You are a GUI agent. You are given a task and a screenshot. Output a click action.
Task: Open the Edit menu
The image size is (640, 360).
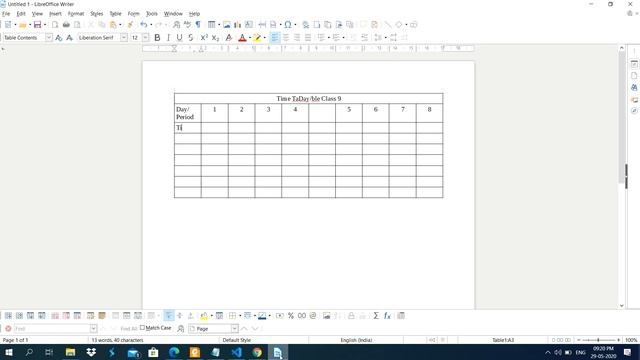tap(21, 14)
